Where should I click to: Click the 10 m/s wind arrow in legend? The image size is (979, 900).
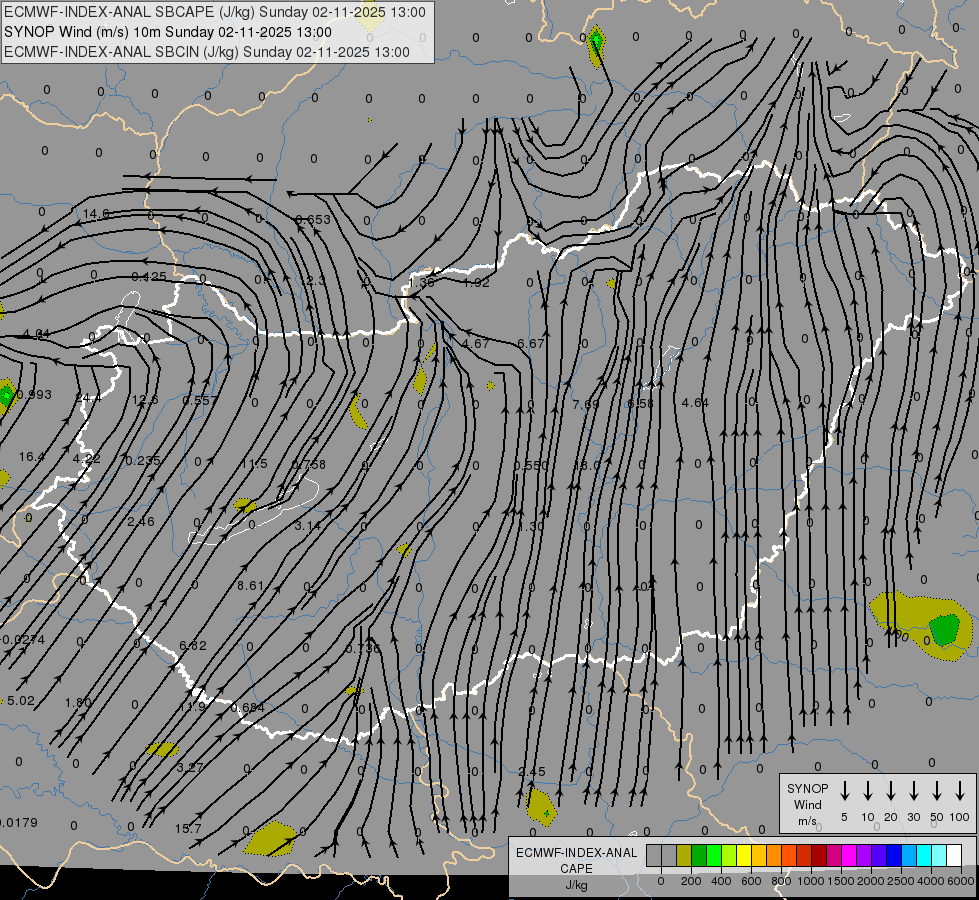pyautogui.click(x=867, y=791)
